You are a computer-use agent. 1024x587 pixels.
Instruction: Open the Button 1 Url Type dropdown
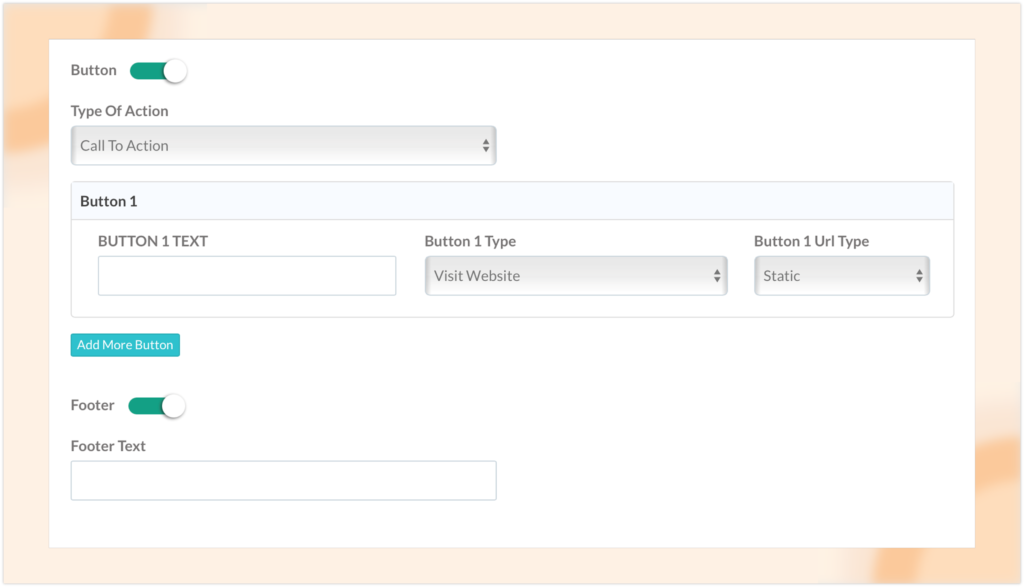pyautogui.click(x=842, y=276)
